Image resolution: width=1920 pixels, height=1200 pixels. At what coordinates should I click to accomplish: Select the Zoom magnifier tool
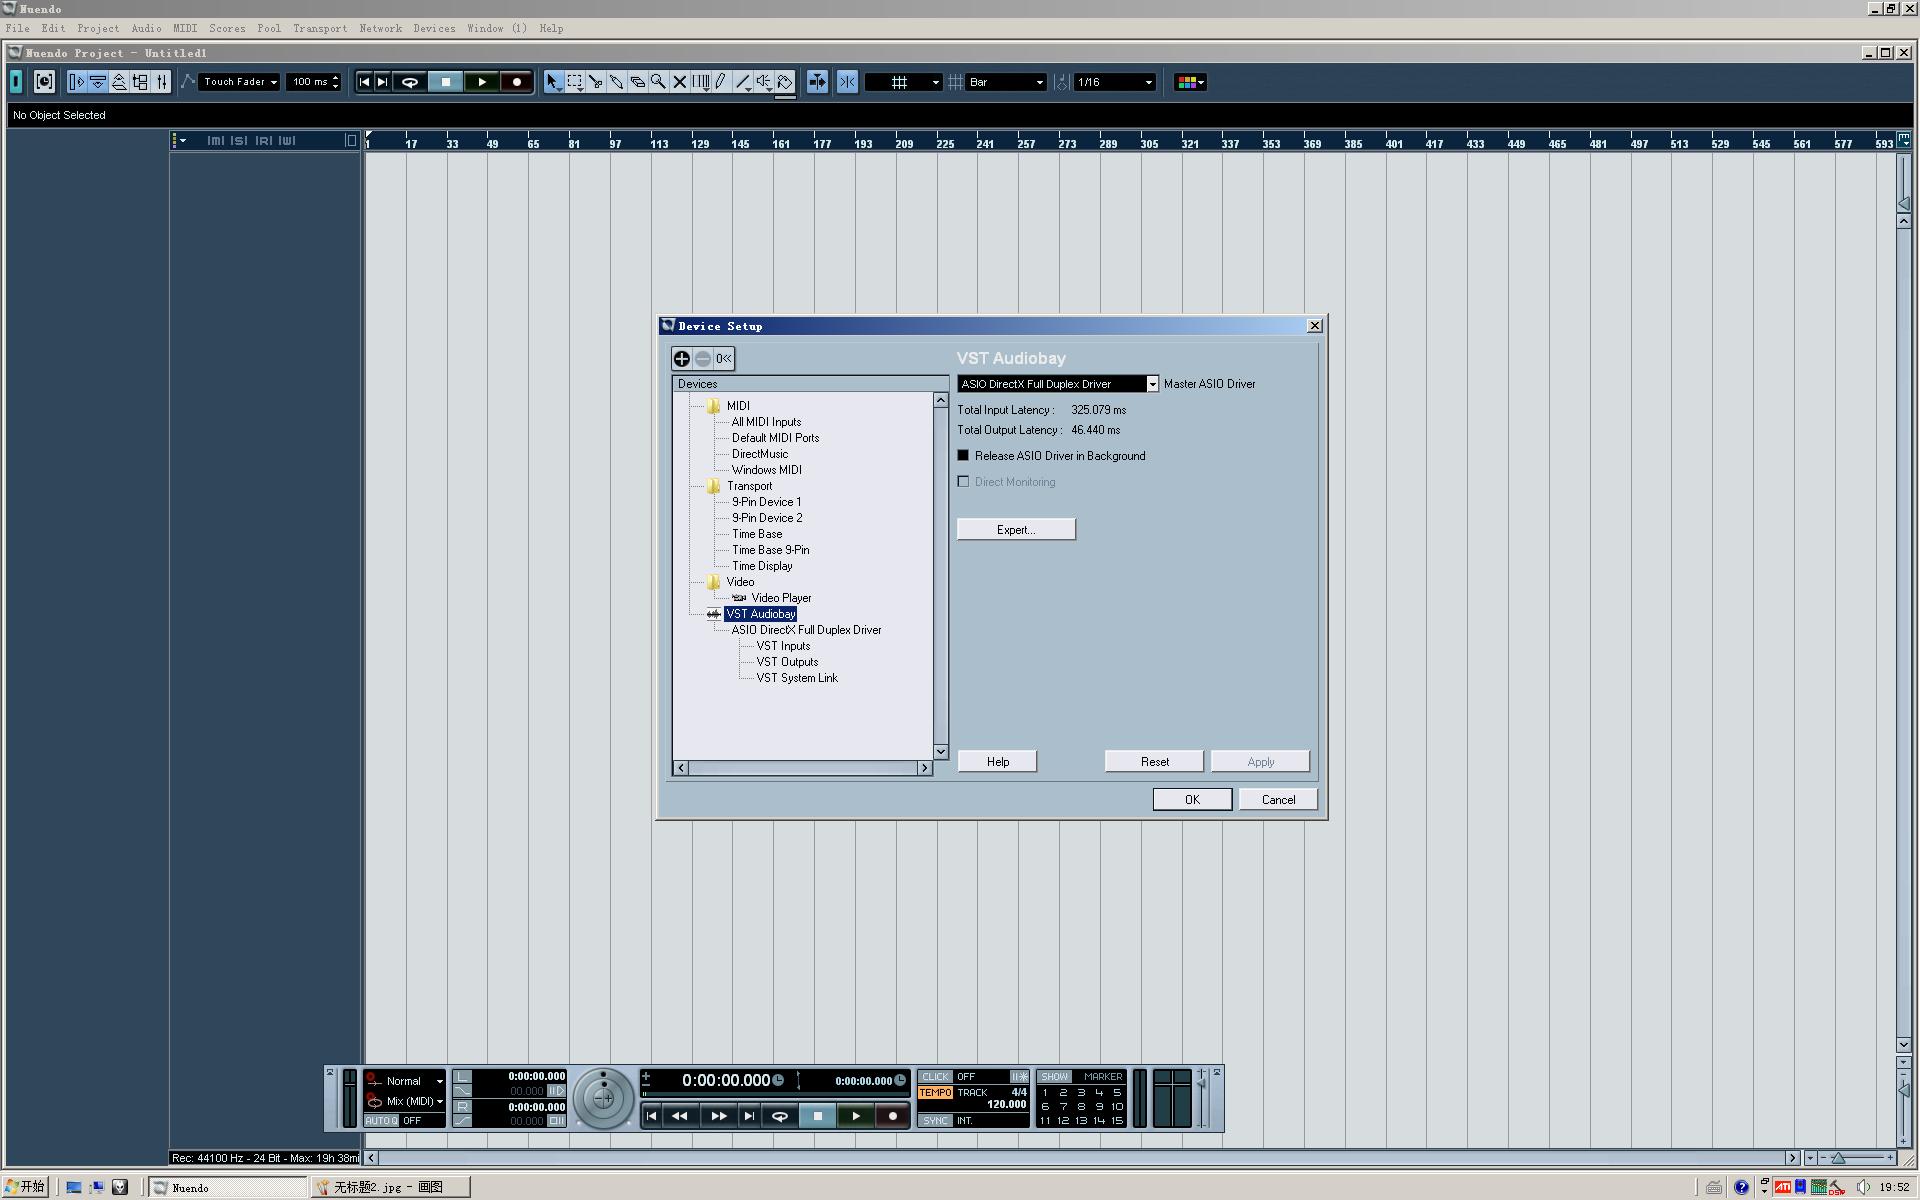coord(659,82)
